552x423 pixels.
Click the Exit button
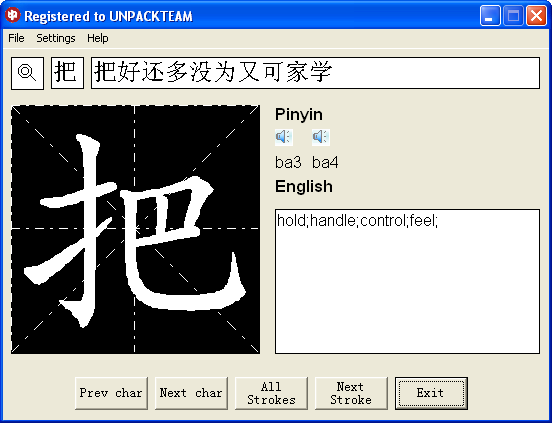coord(431,393)
